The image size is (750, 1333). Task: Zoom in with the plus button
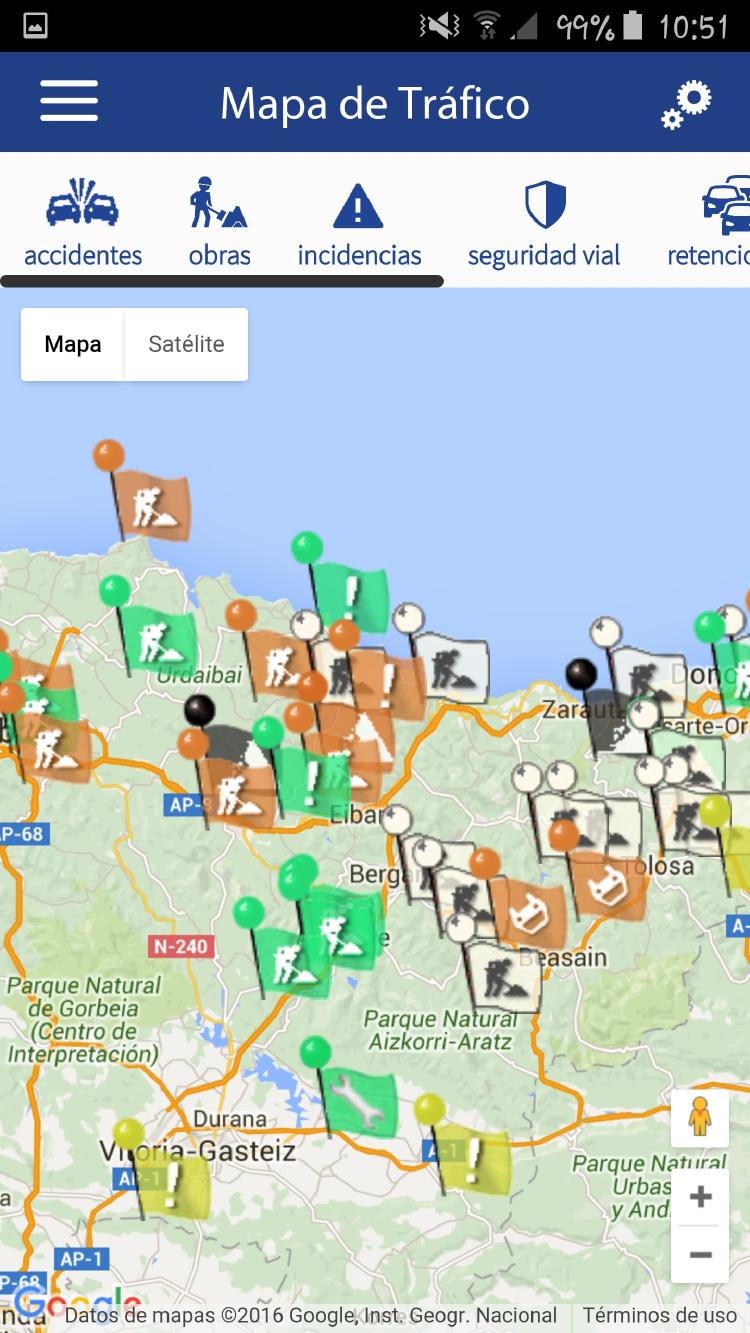pyautogui.click(x=700, y=1197)
